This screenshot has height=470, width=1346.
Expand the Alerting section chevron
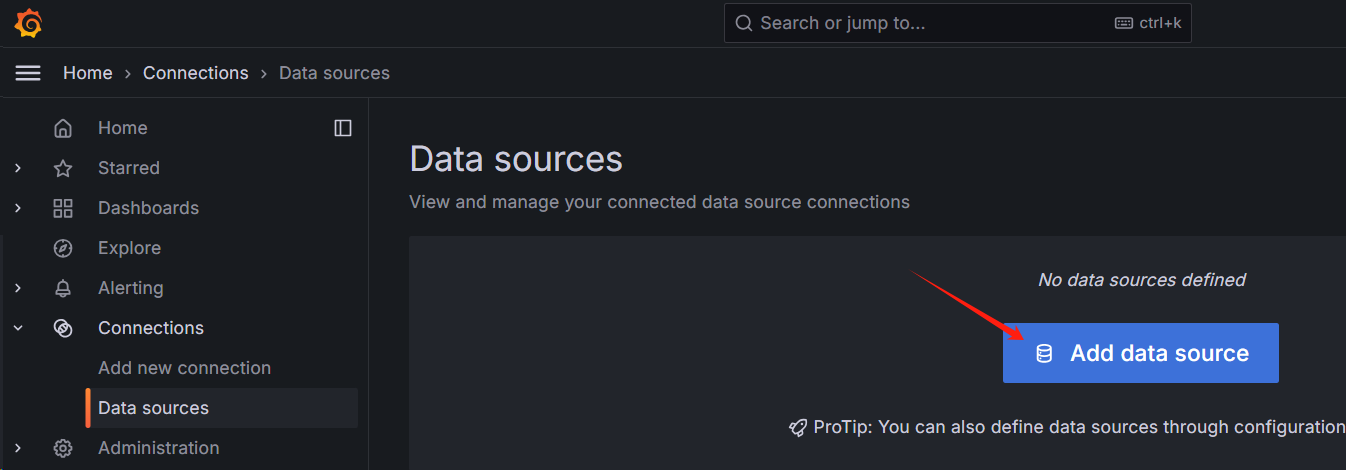pos(18,288)
